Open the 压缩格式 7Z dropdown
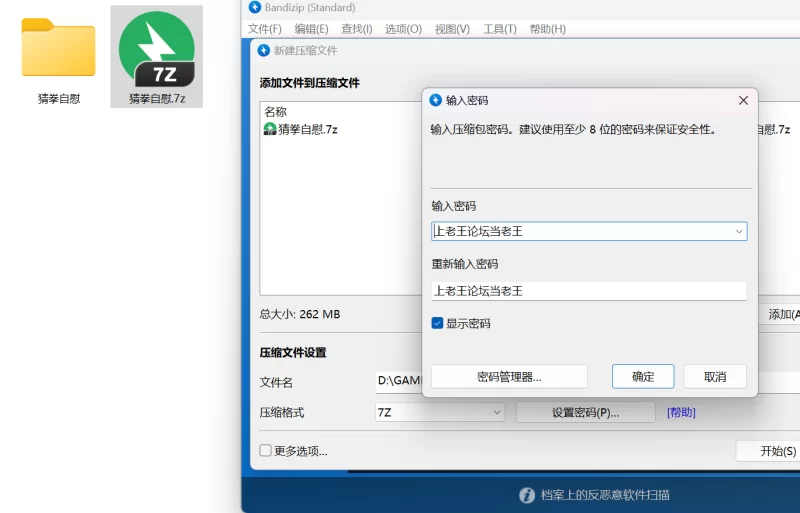 [497, 412]
